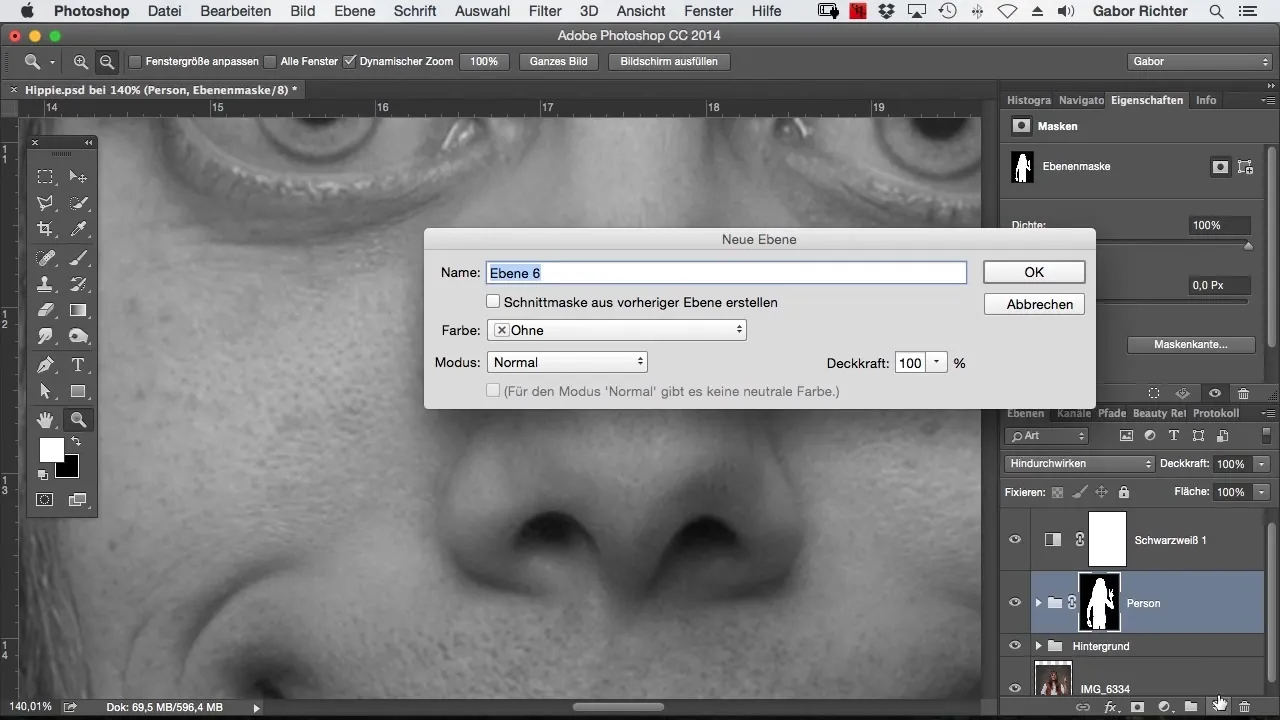Reset default foreground and background colors
Image resolution: width=1280 pixels, height=720 pixels.
tap(43, 474)
